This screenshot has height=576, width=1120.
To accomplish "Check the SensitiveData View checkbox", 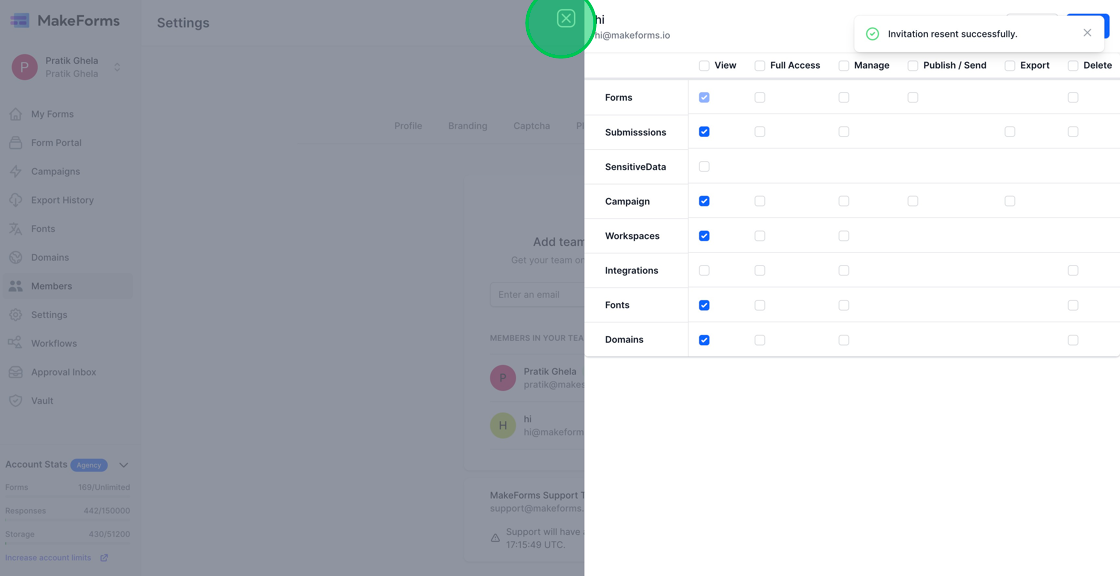I will click(704, 166).
